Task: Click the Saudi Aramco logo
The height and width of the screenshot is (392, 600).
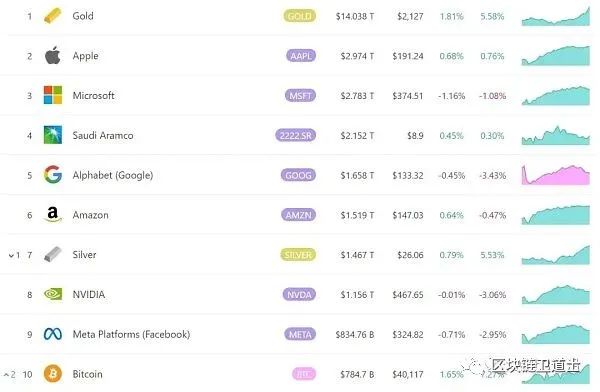Action: click(x=53, y=135)
